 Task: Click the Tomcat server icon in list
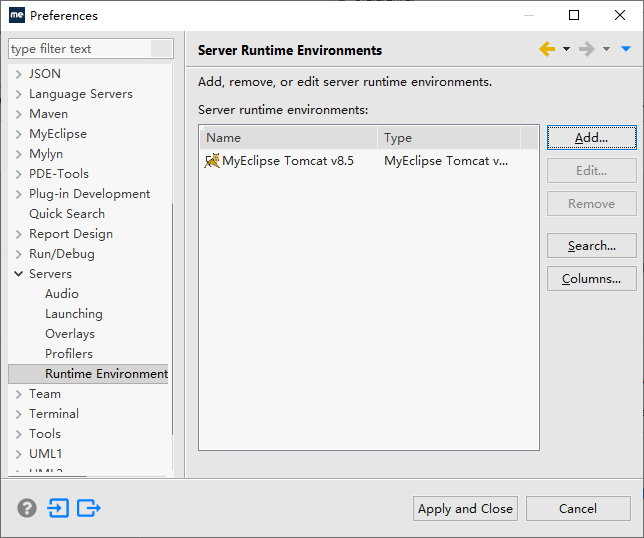click(212, 161)
